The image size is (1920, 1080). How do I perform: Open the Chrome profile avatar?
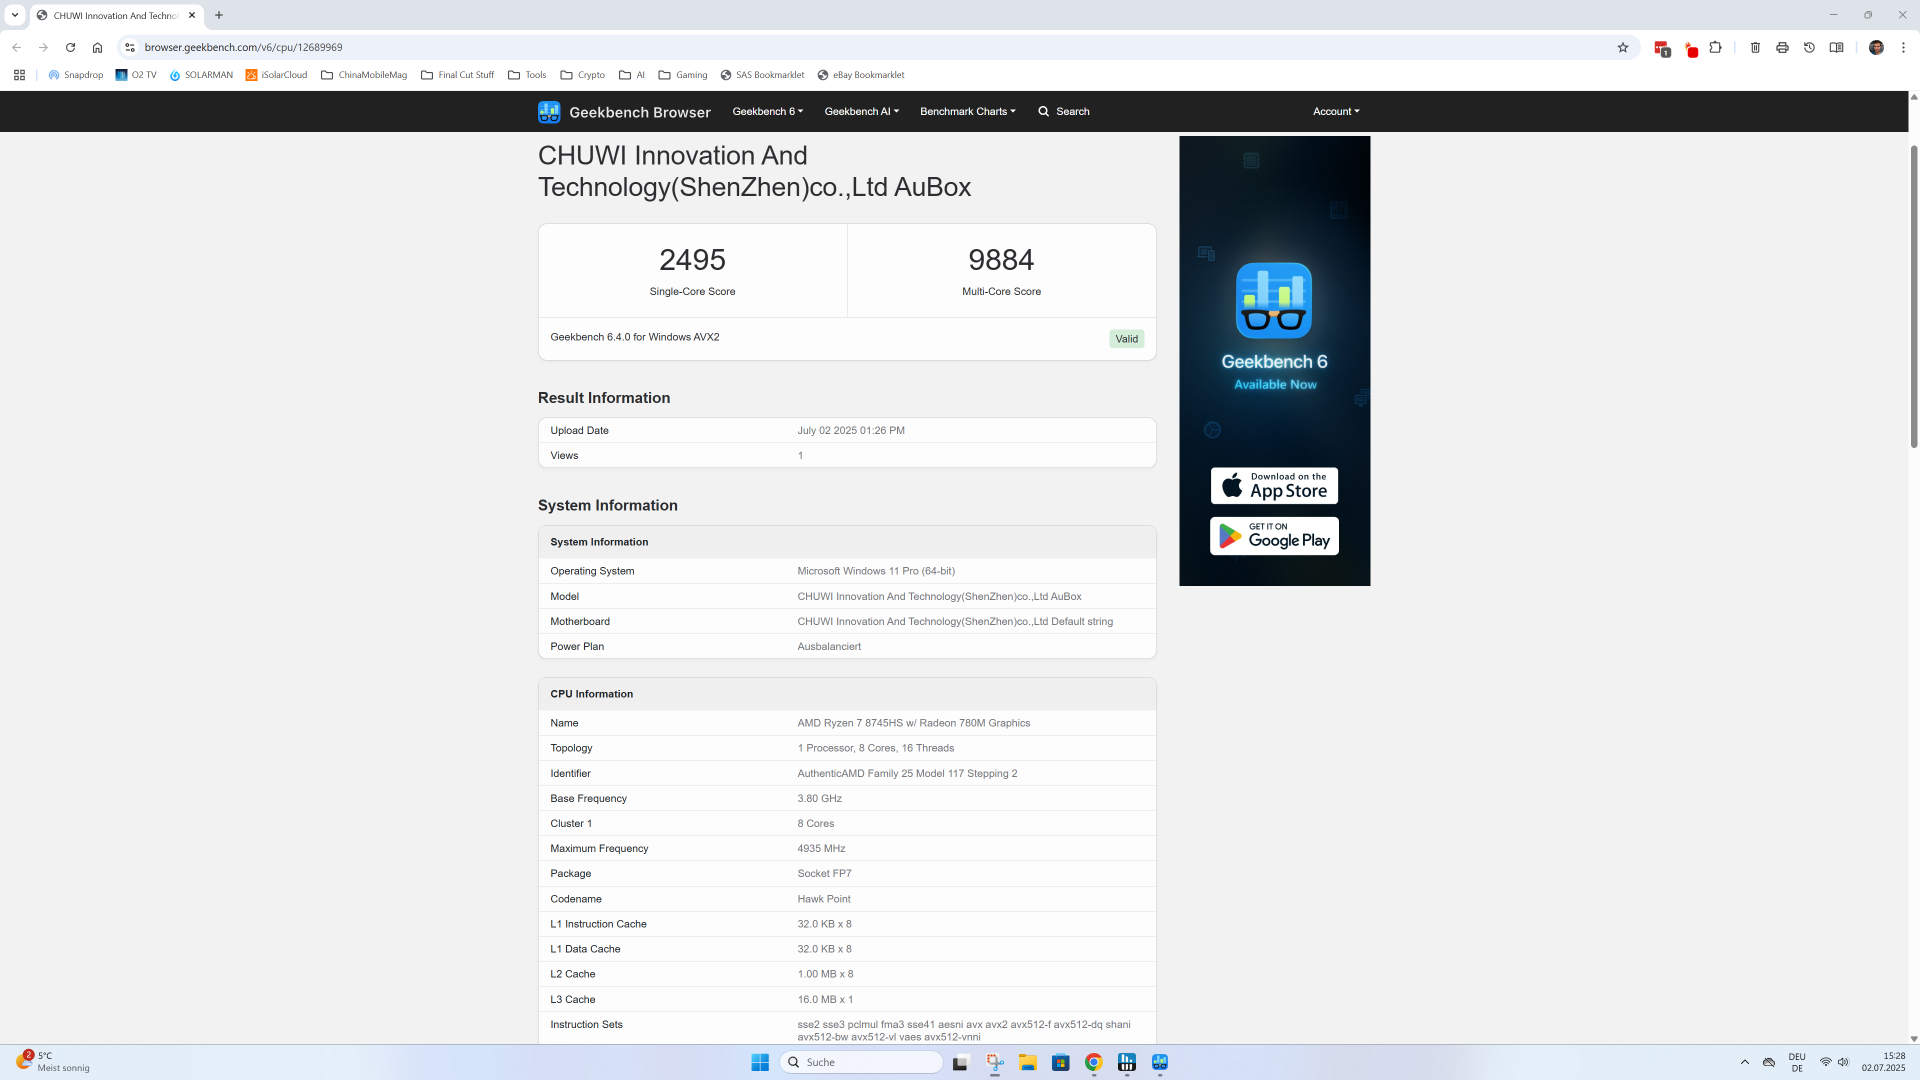tap(1877, 47)
